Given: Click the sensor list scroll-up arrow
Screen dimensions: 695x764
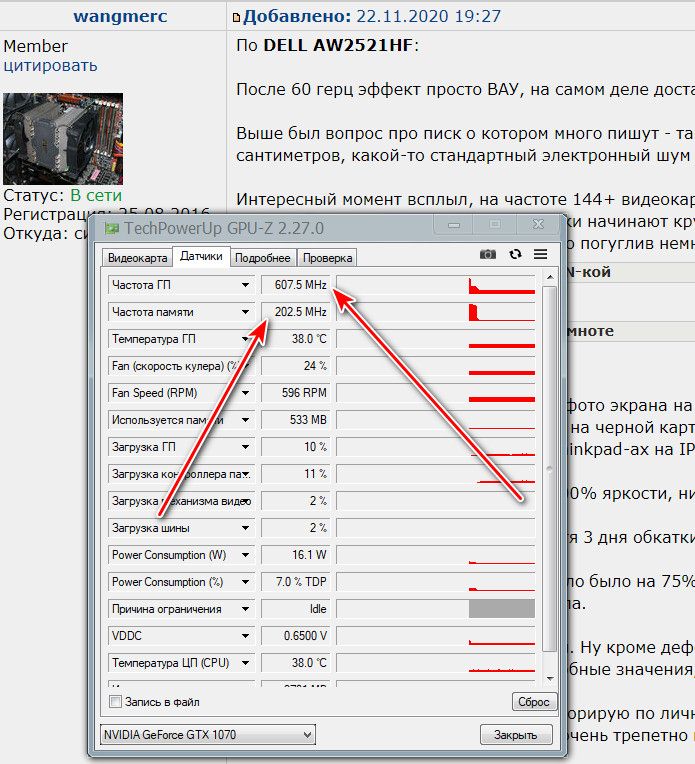Looking at the screenshot, I should coord(550,277).
